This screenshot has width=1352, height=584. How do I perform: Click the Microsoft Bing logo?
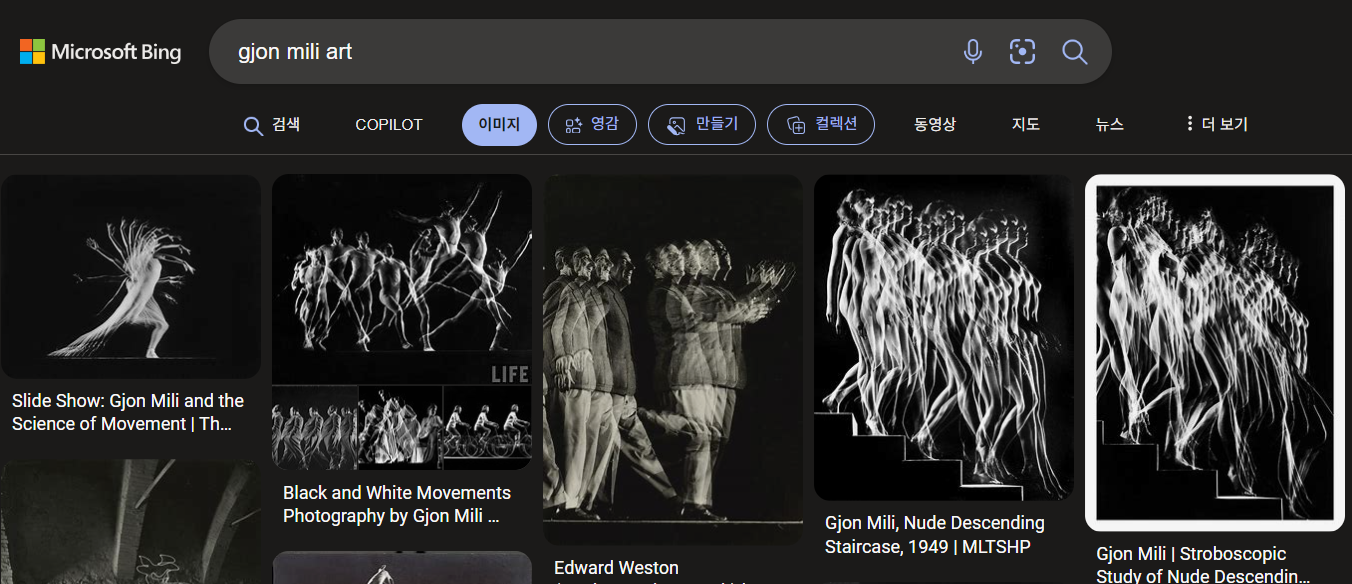click(100, 52)
